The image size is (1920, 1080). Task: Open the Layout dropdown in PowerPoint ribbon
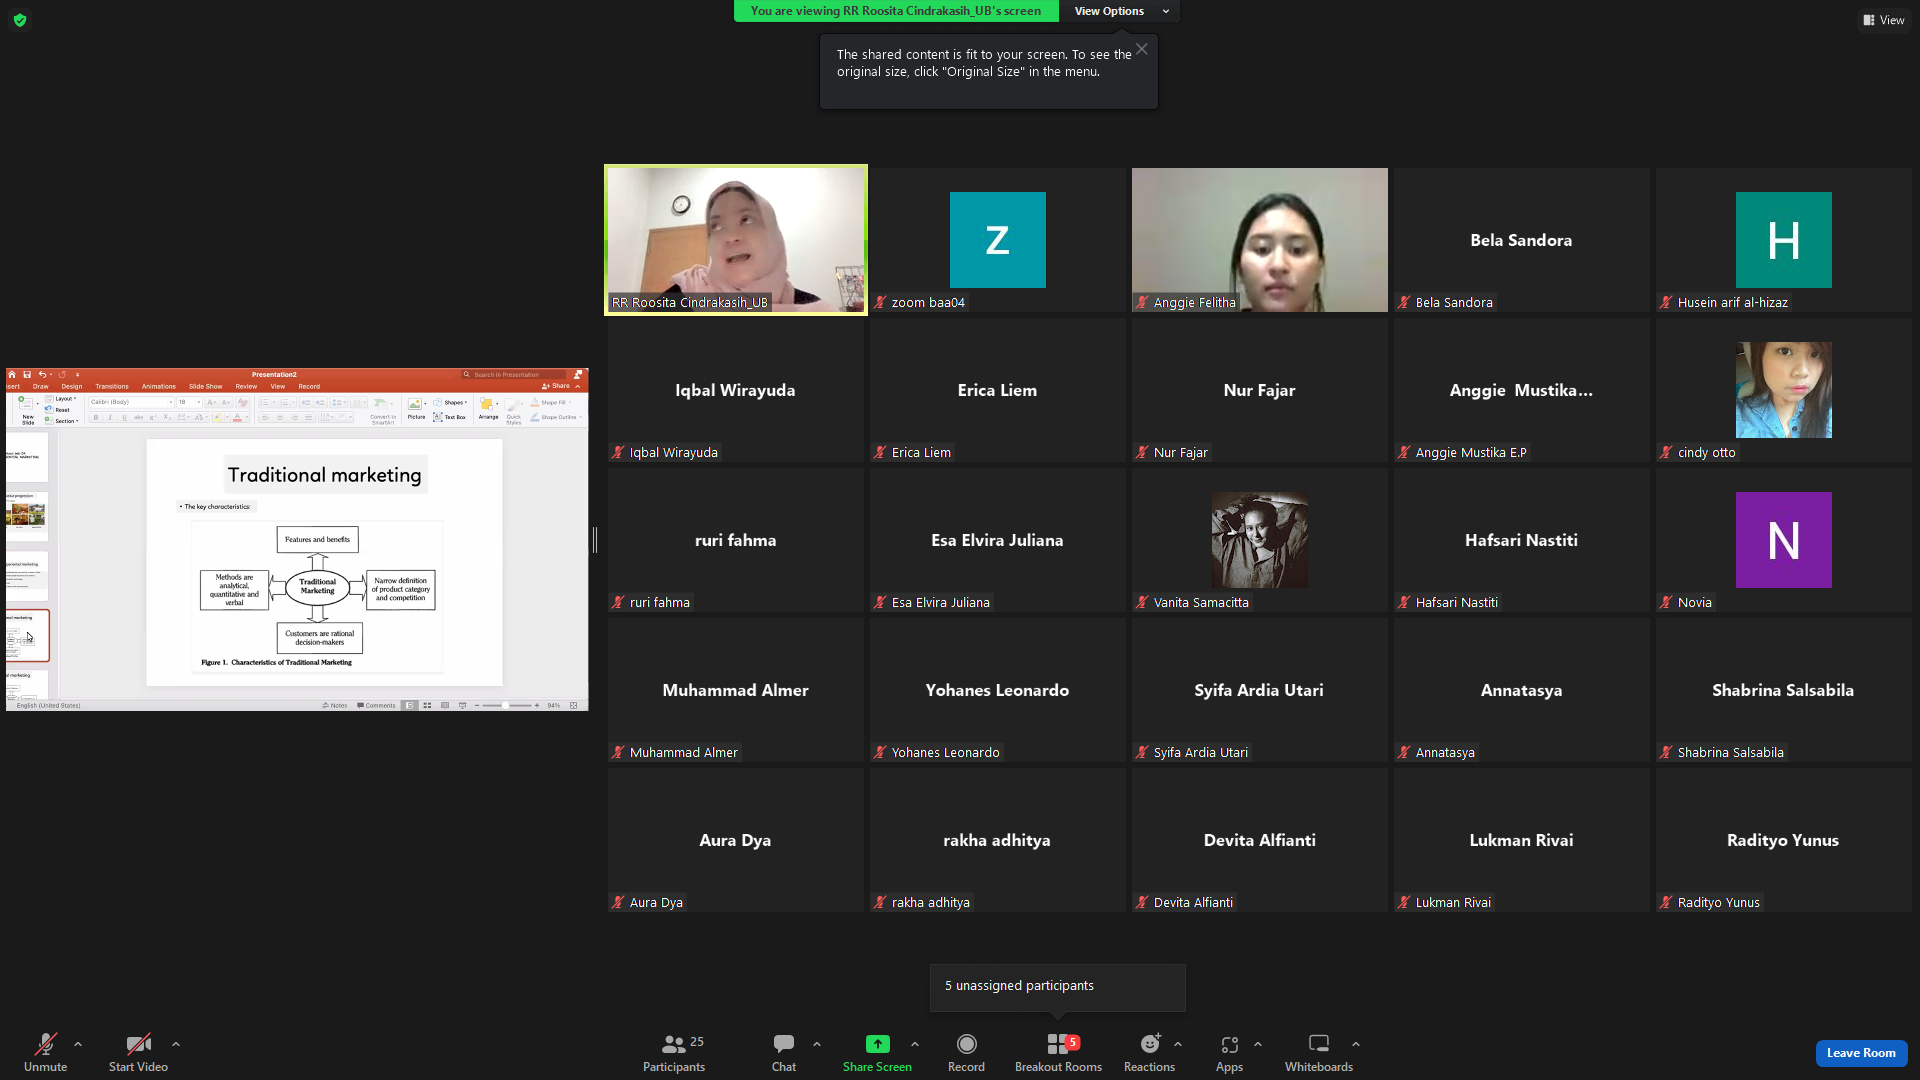point(62,399)
